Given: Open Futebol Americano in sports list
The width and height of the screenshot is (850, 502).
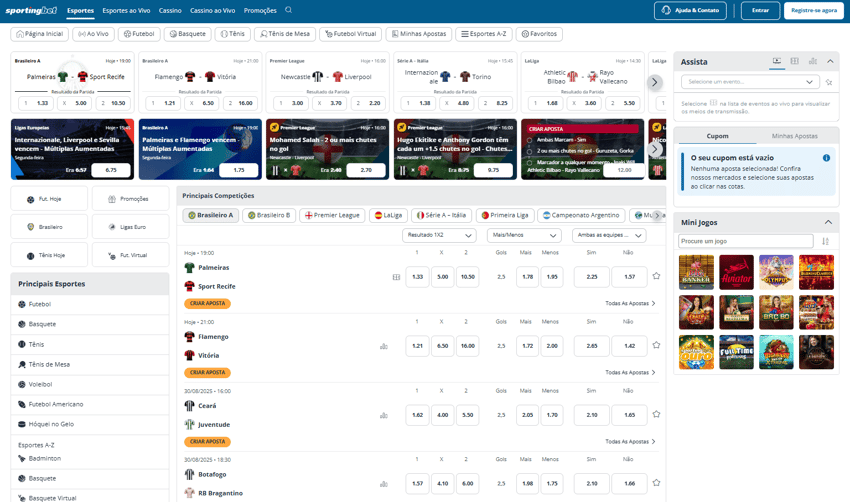Looking at the screenshot, I should click(90, 404).
